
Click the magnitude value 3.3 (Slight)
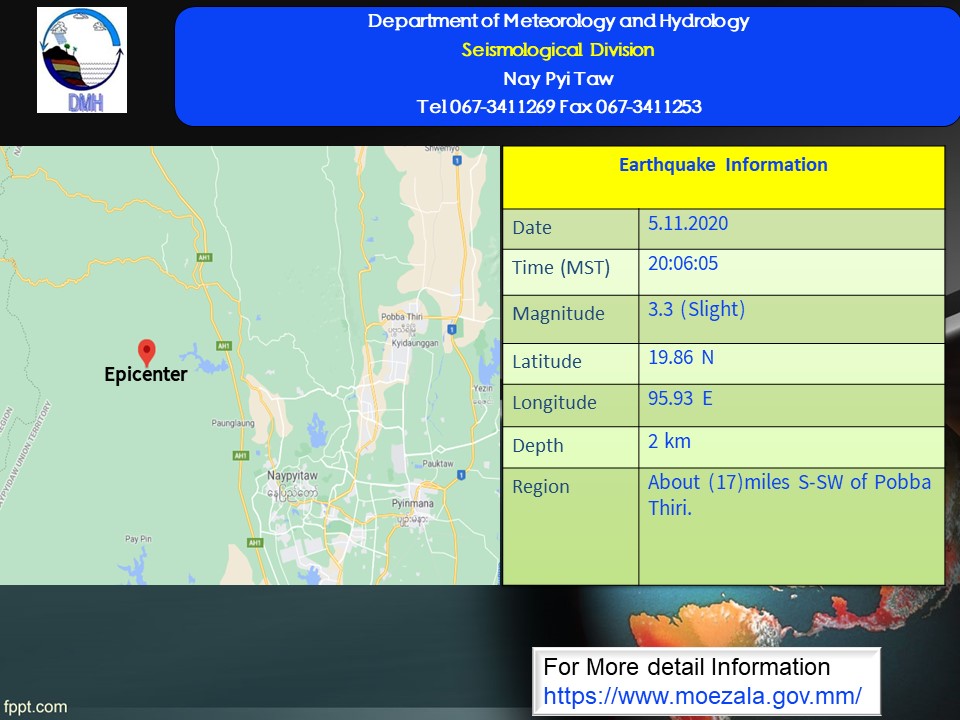tap(696, 310)
